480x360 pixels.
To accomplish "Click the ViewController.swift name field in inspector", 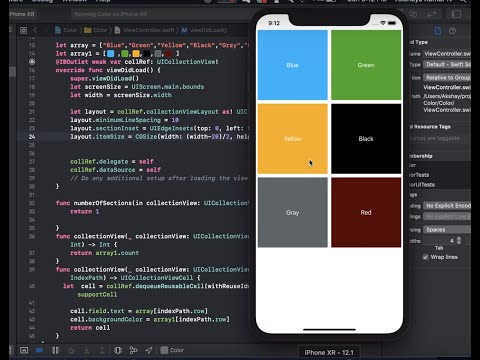I will tap(447, 54).
